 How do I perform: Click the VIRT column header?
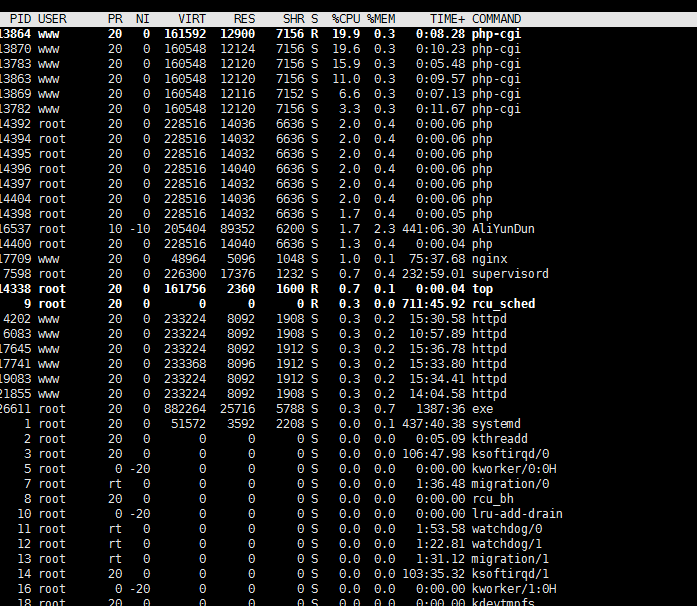pos(192,19)
